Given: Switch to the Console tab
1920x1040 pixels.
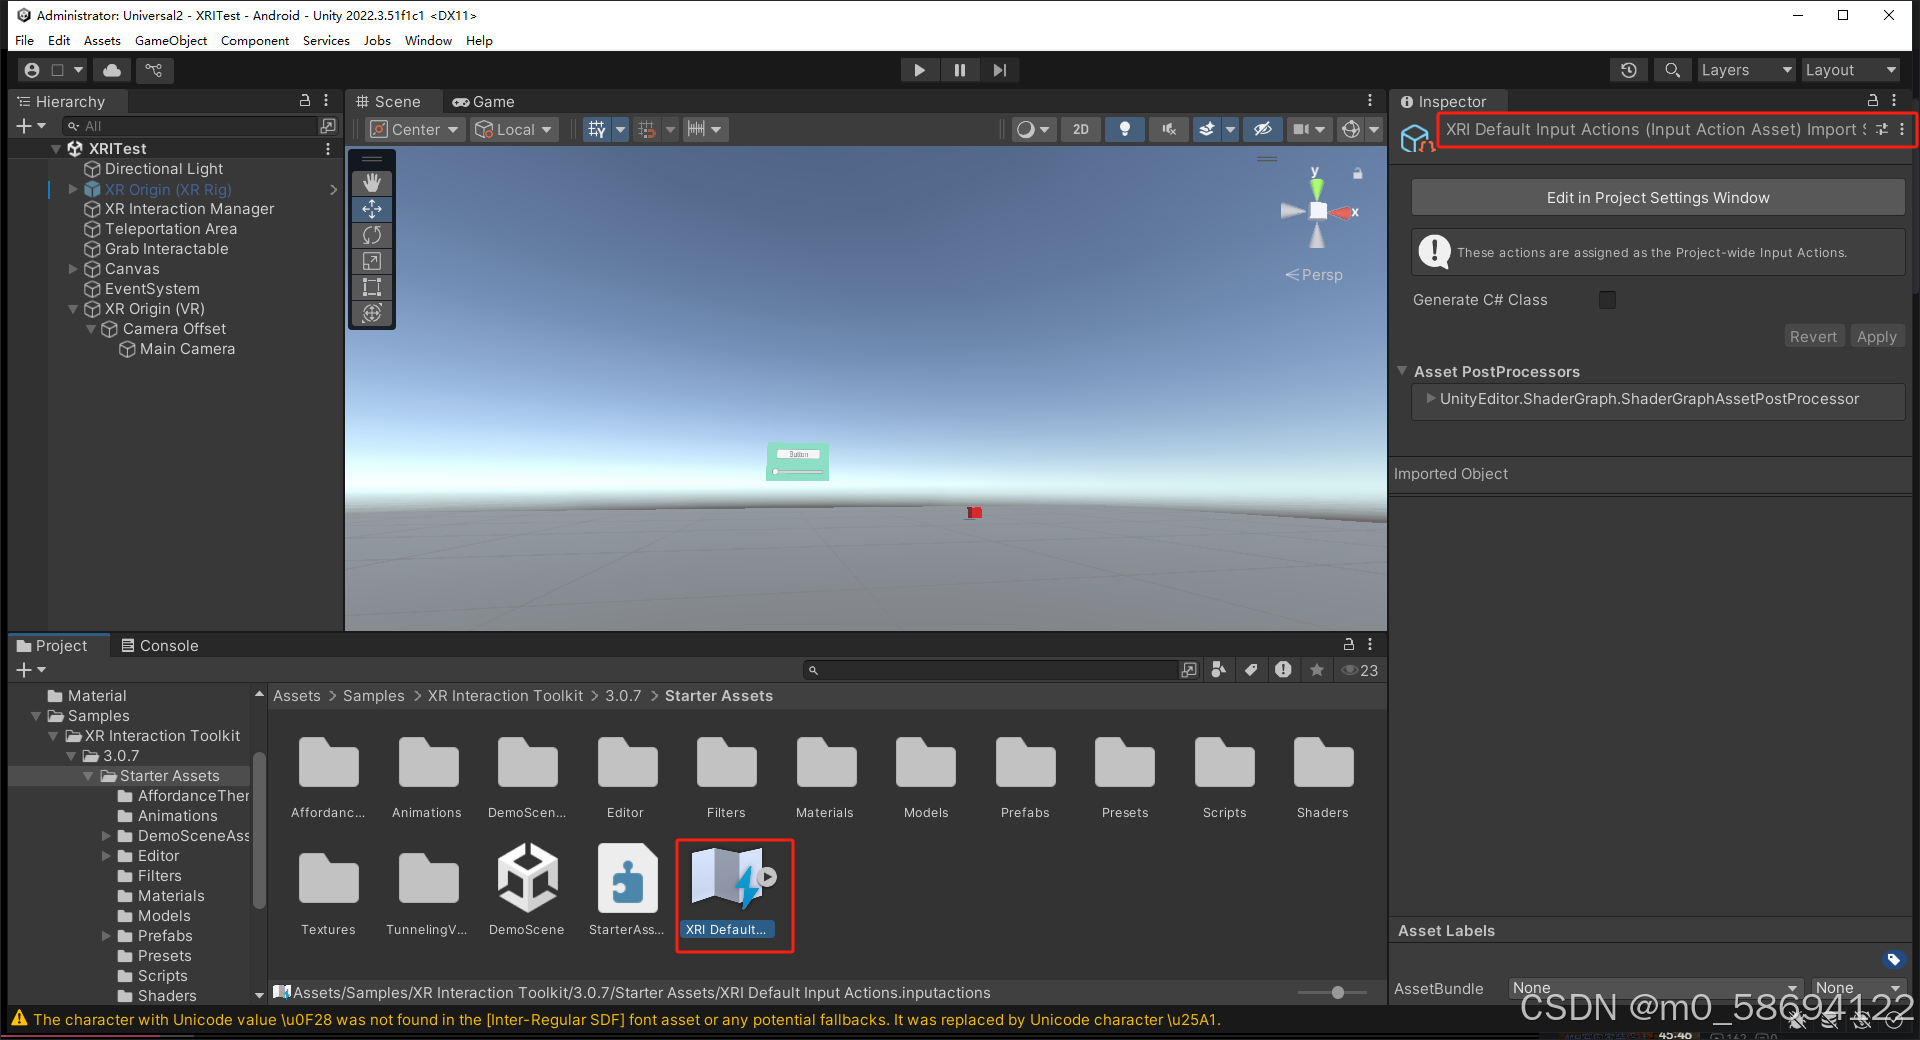Looking at the screenshot, I should click(x=160, y=645).
